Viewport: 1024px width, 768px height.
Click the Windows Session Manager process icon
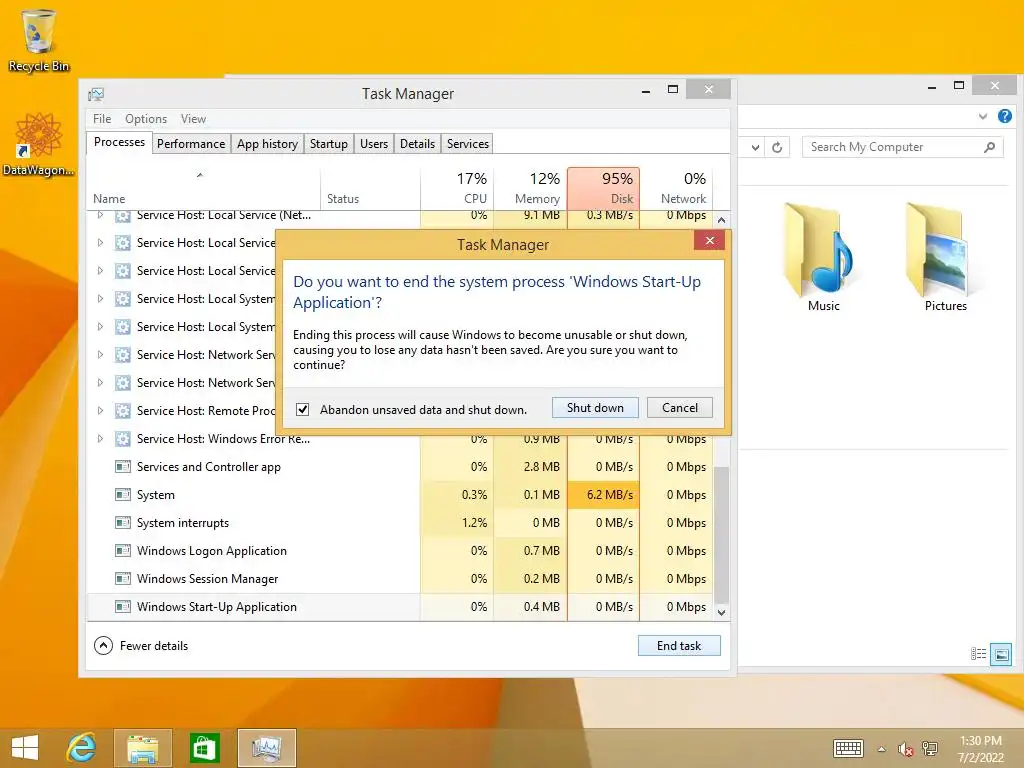122,579
